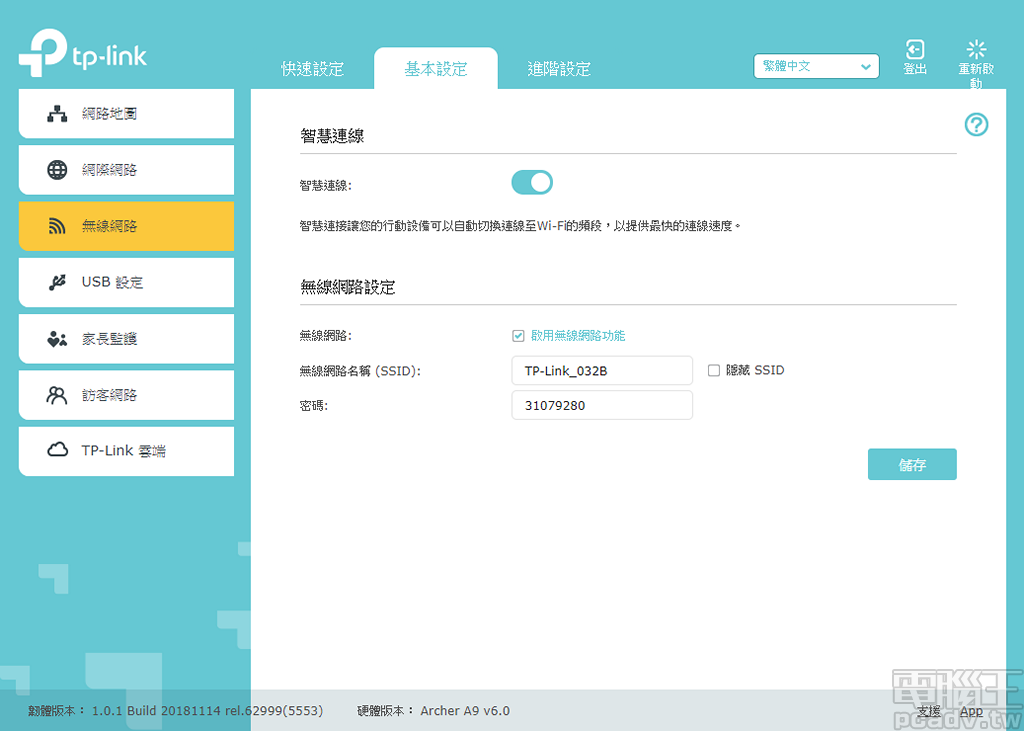Open the USB 設定 sidebar menu item
The image size is (1024, 731).
(x=127, y=282)
